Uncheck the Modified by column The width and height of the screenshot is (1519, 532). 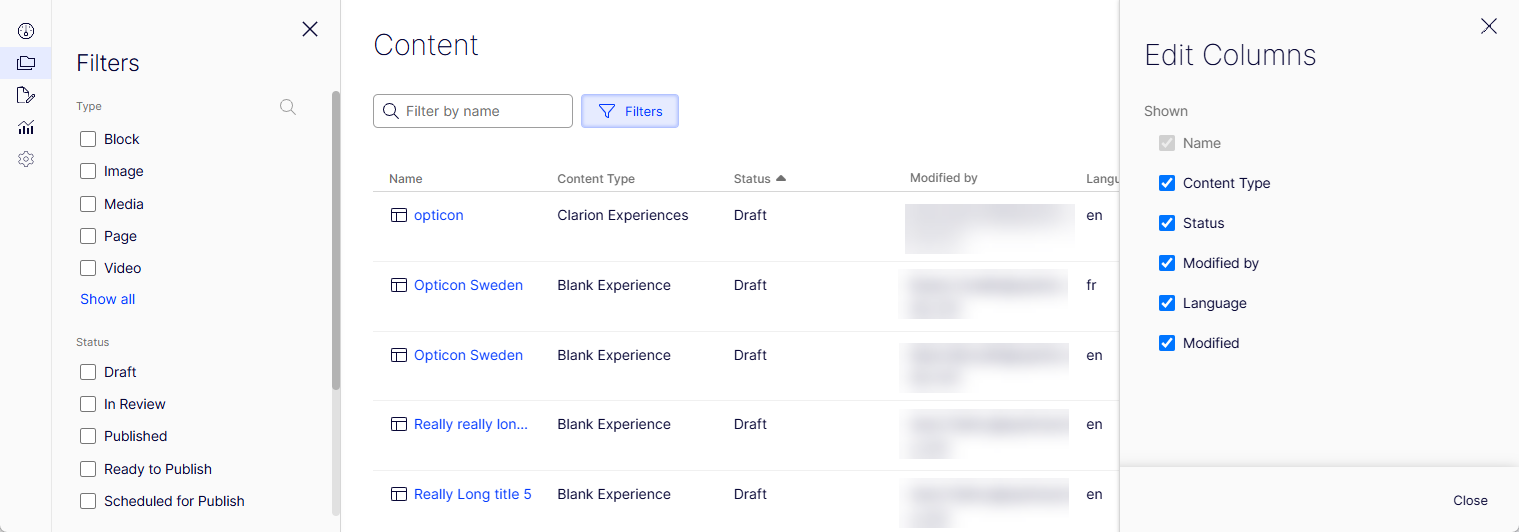tap(1166, 263)
